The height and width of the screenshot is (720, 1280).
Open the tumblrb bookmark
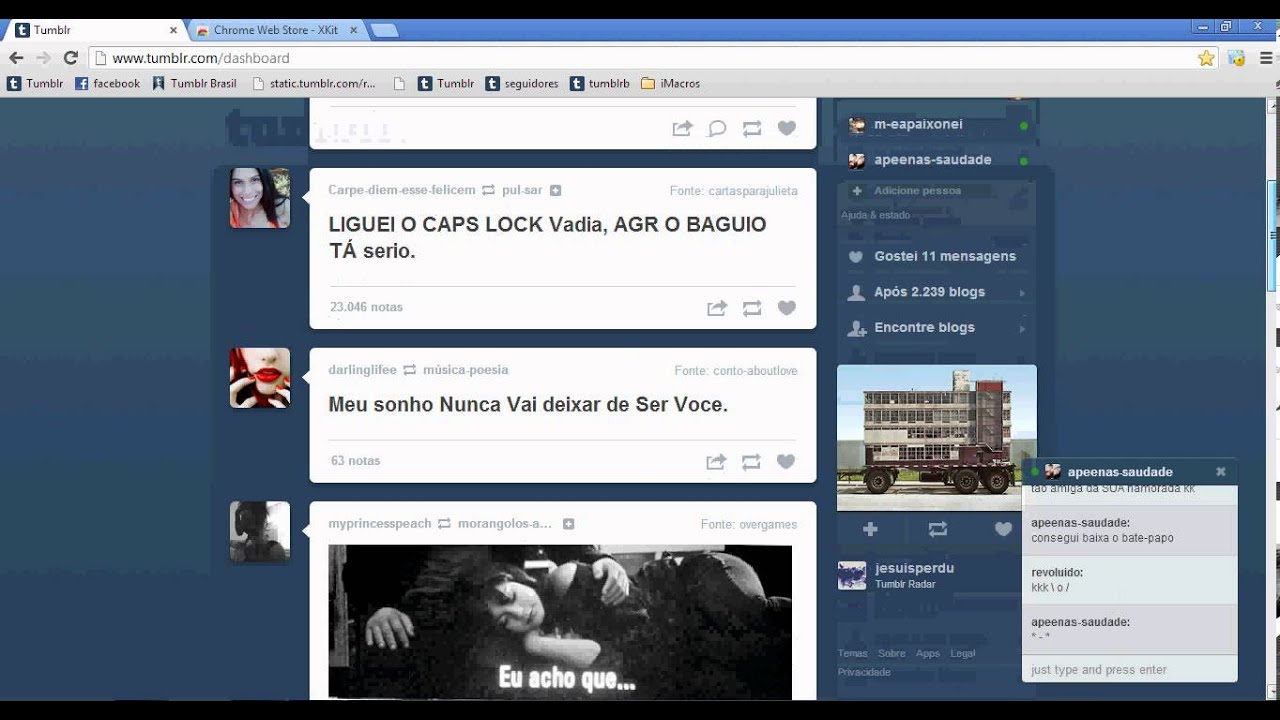[x=600, y=84]
